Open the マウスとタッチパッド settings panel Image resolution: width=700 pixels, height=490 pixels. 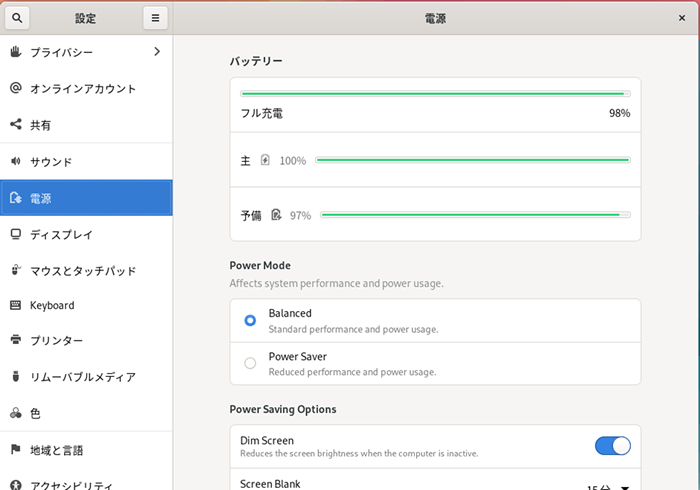coord(83,270)
